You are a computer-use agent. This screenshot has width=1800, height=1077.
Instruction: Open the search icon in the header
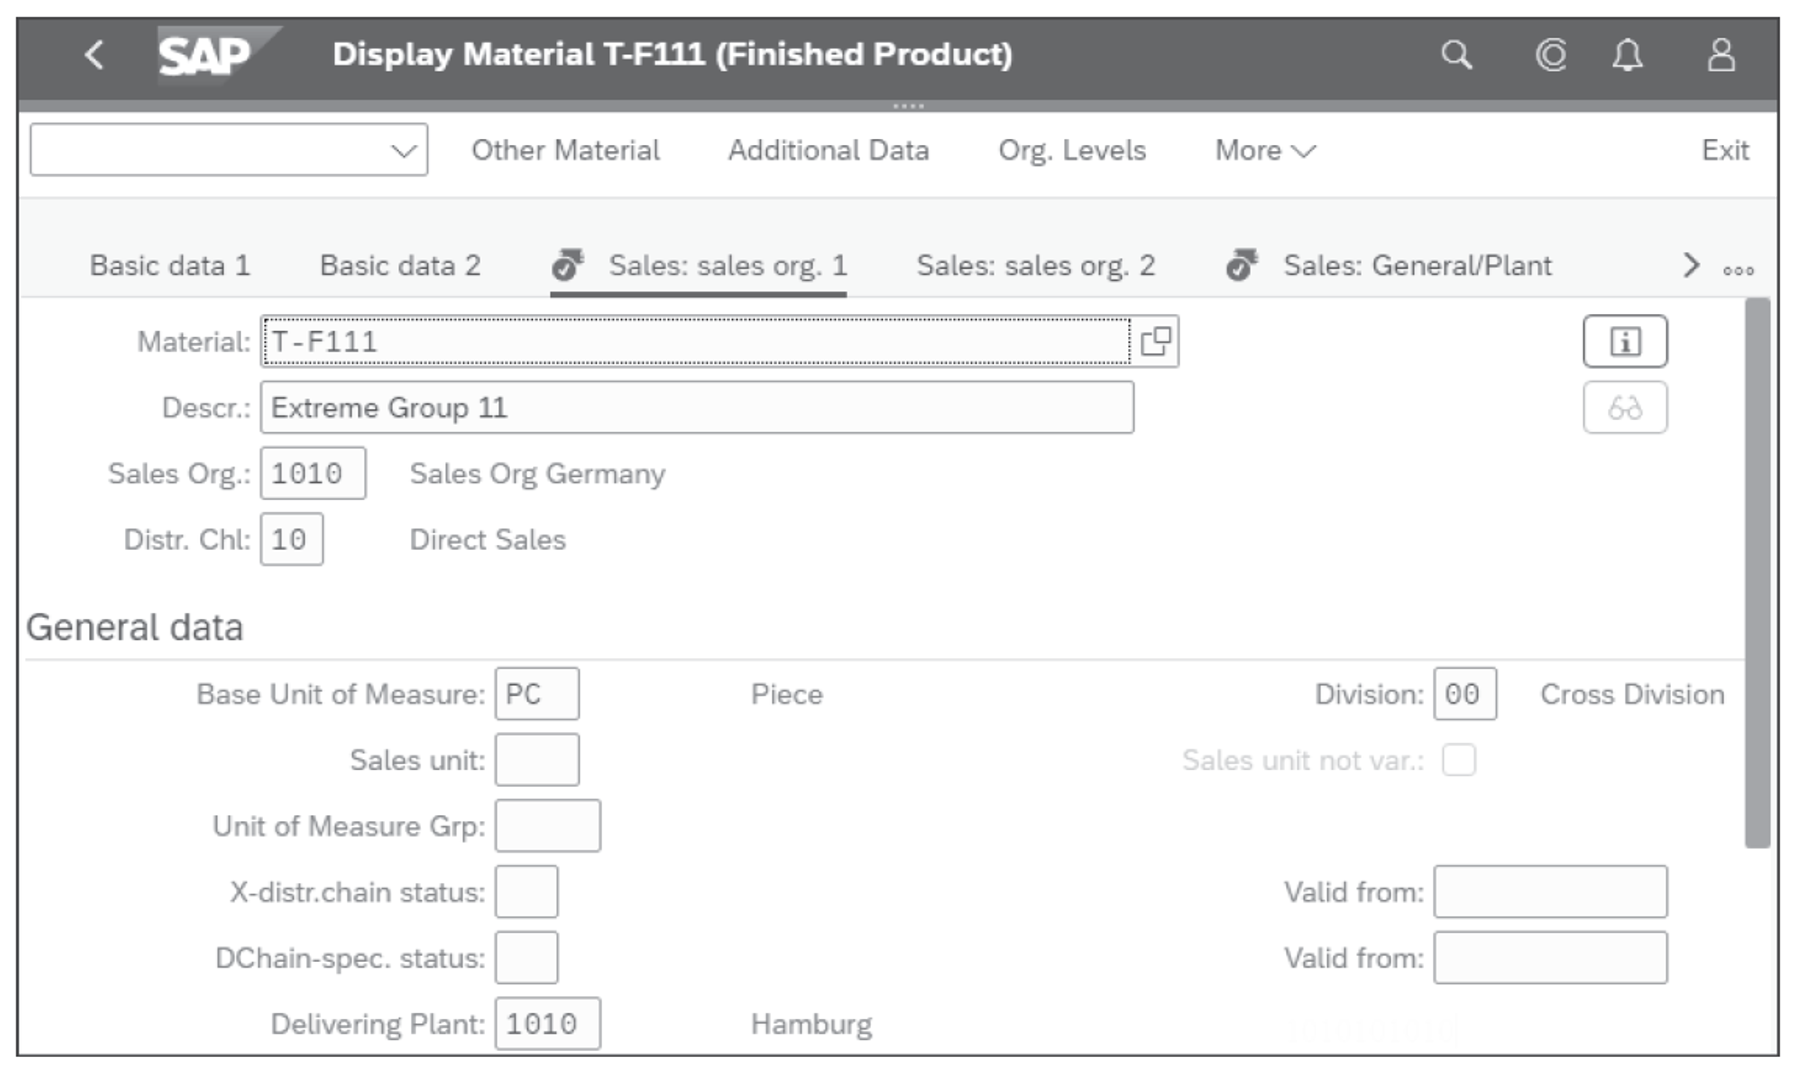1455,55
